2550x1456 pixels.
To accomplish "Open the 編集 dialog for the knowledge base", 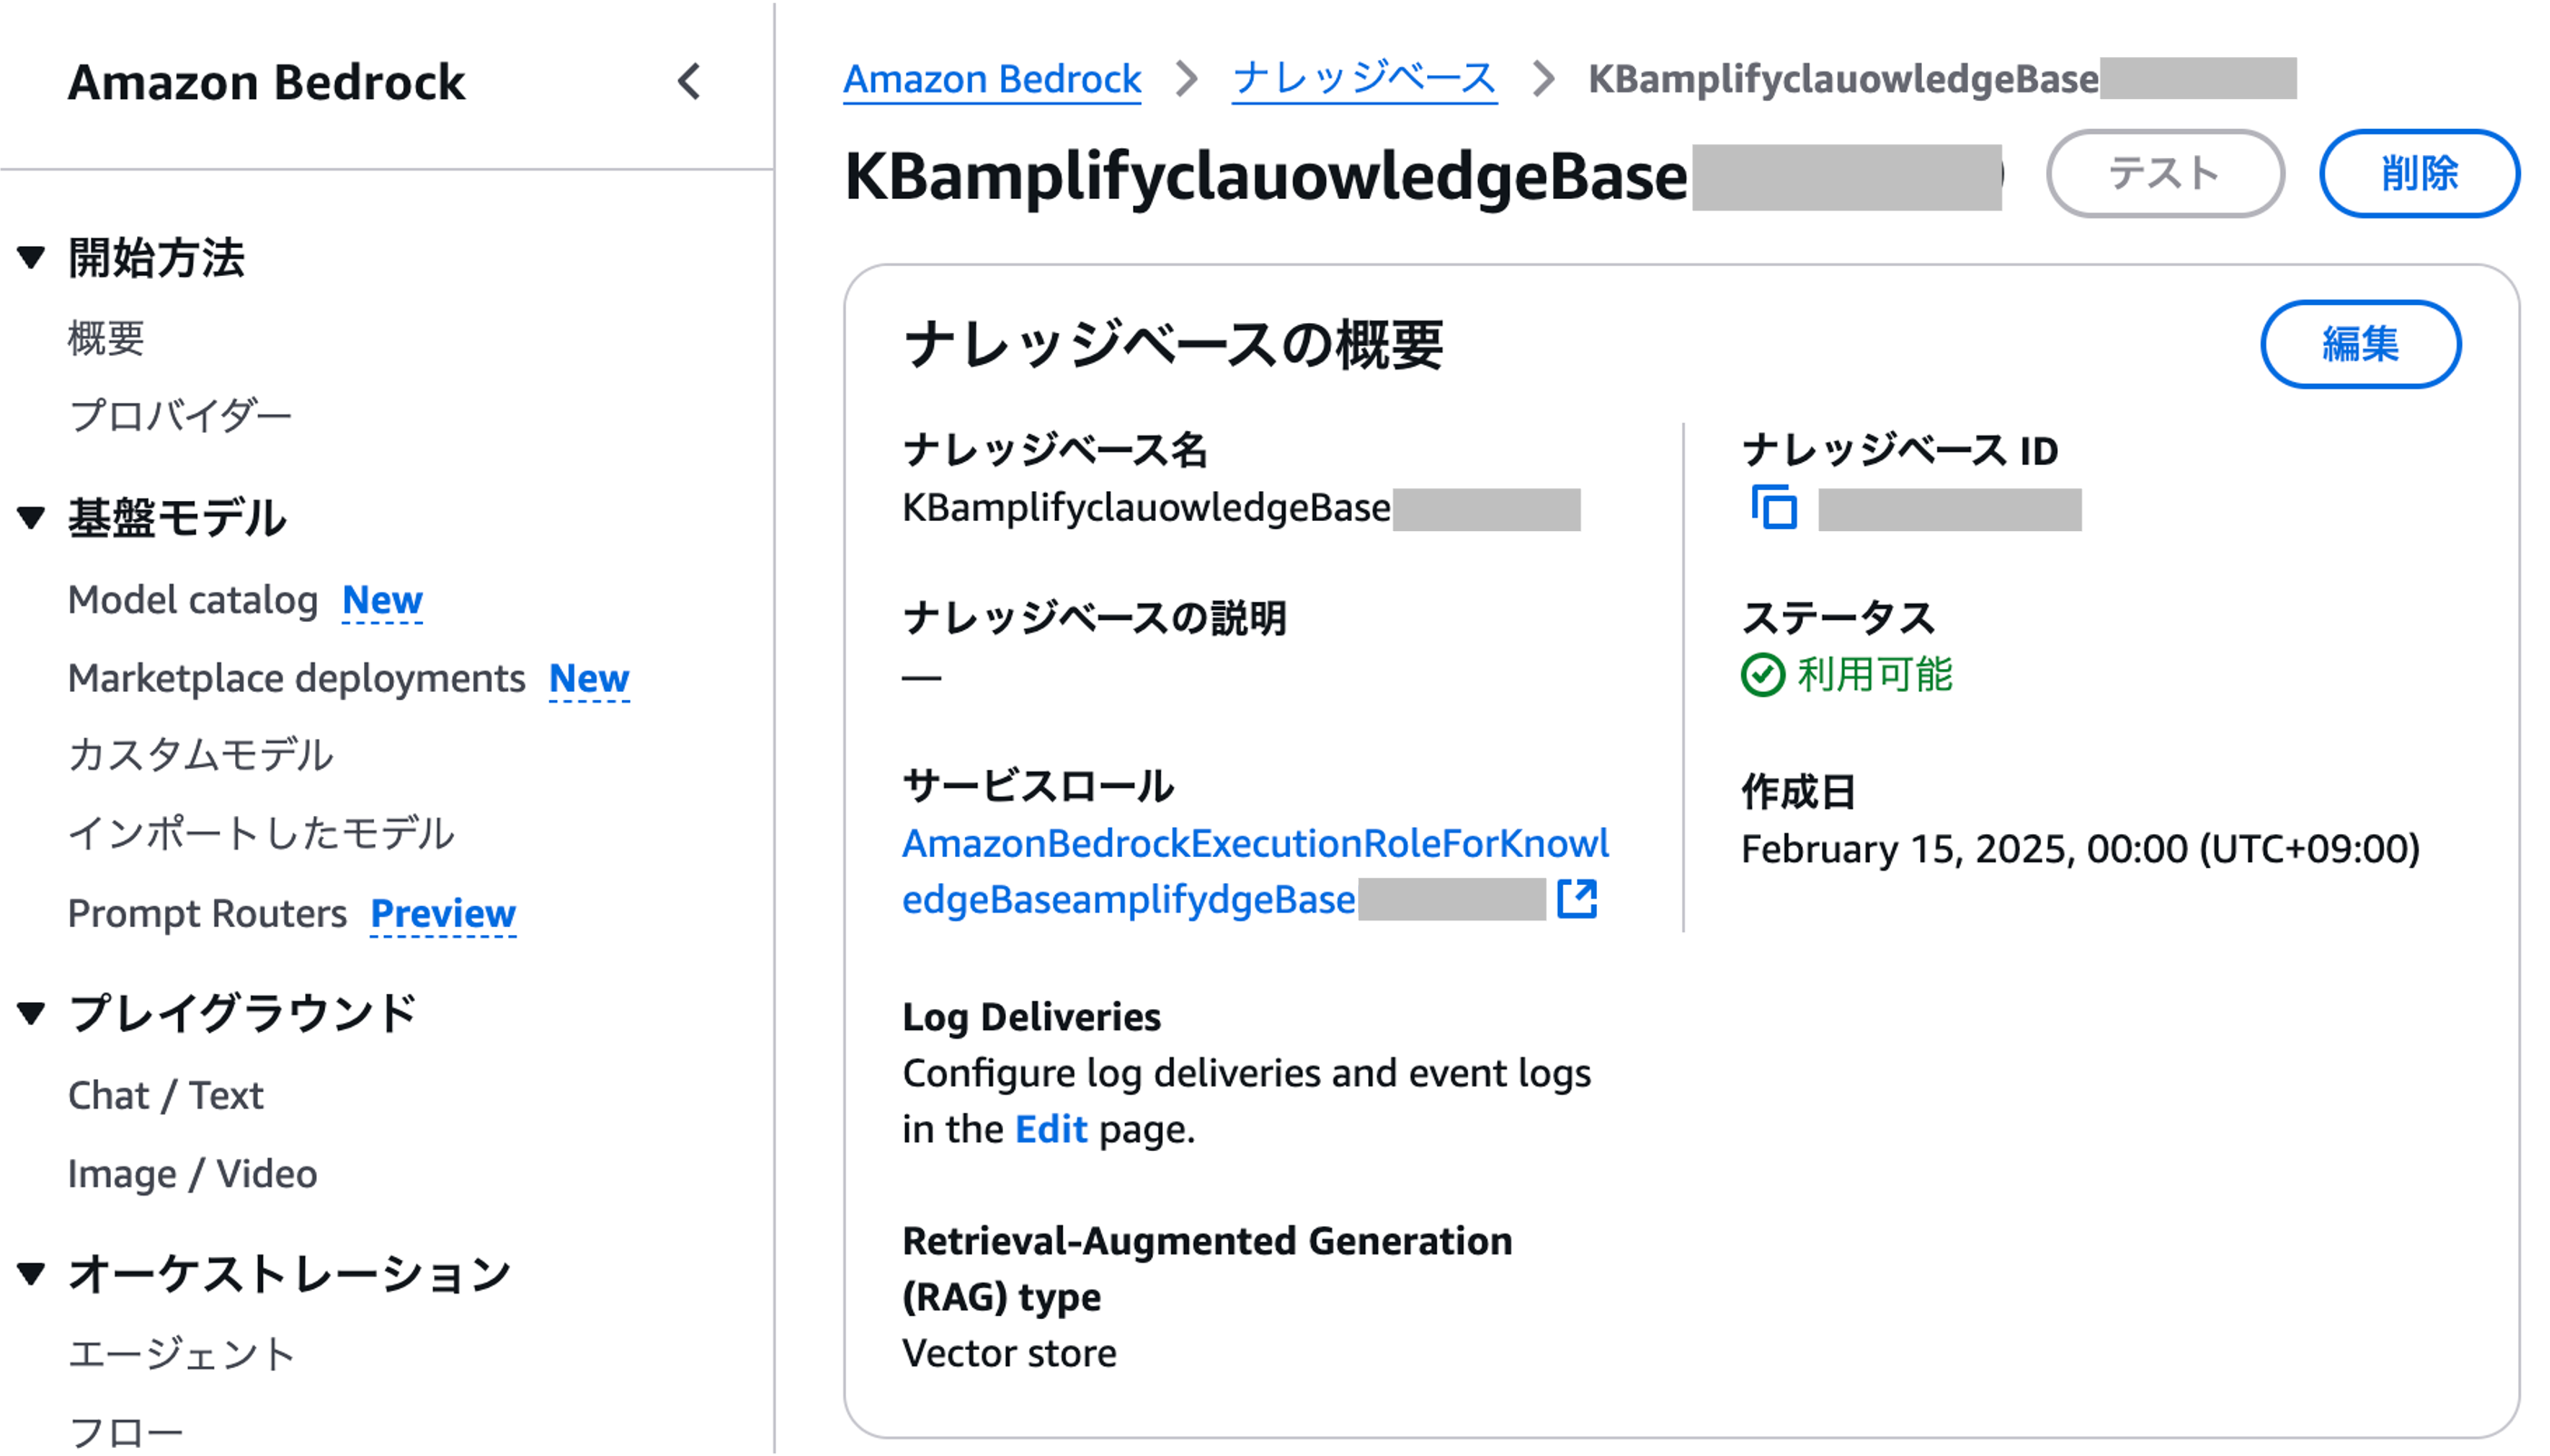I will (x=2360, y=344).
